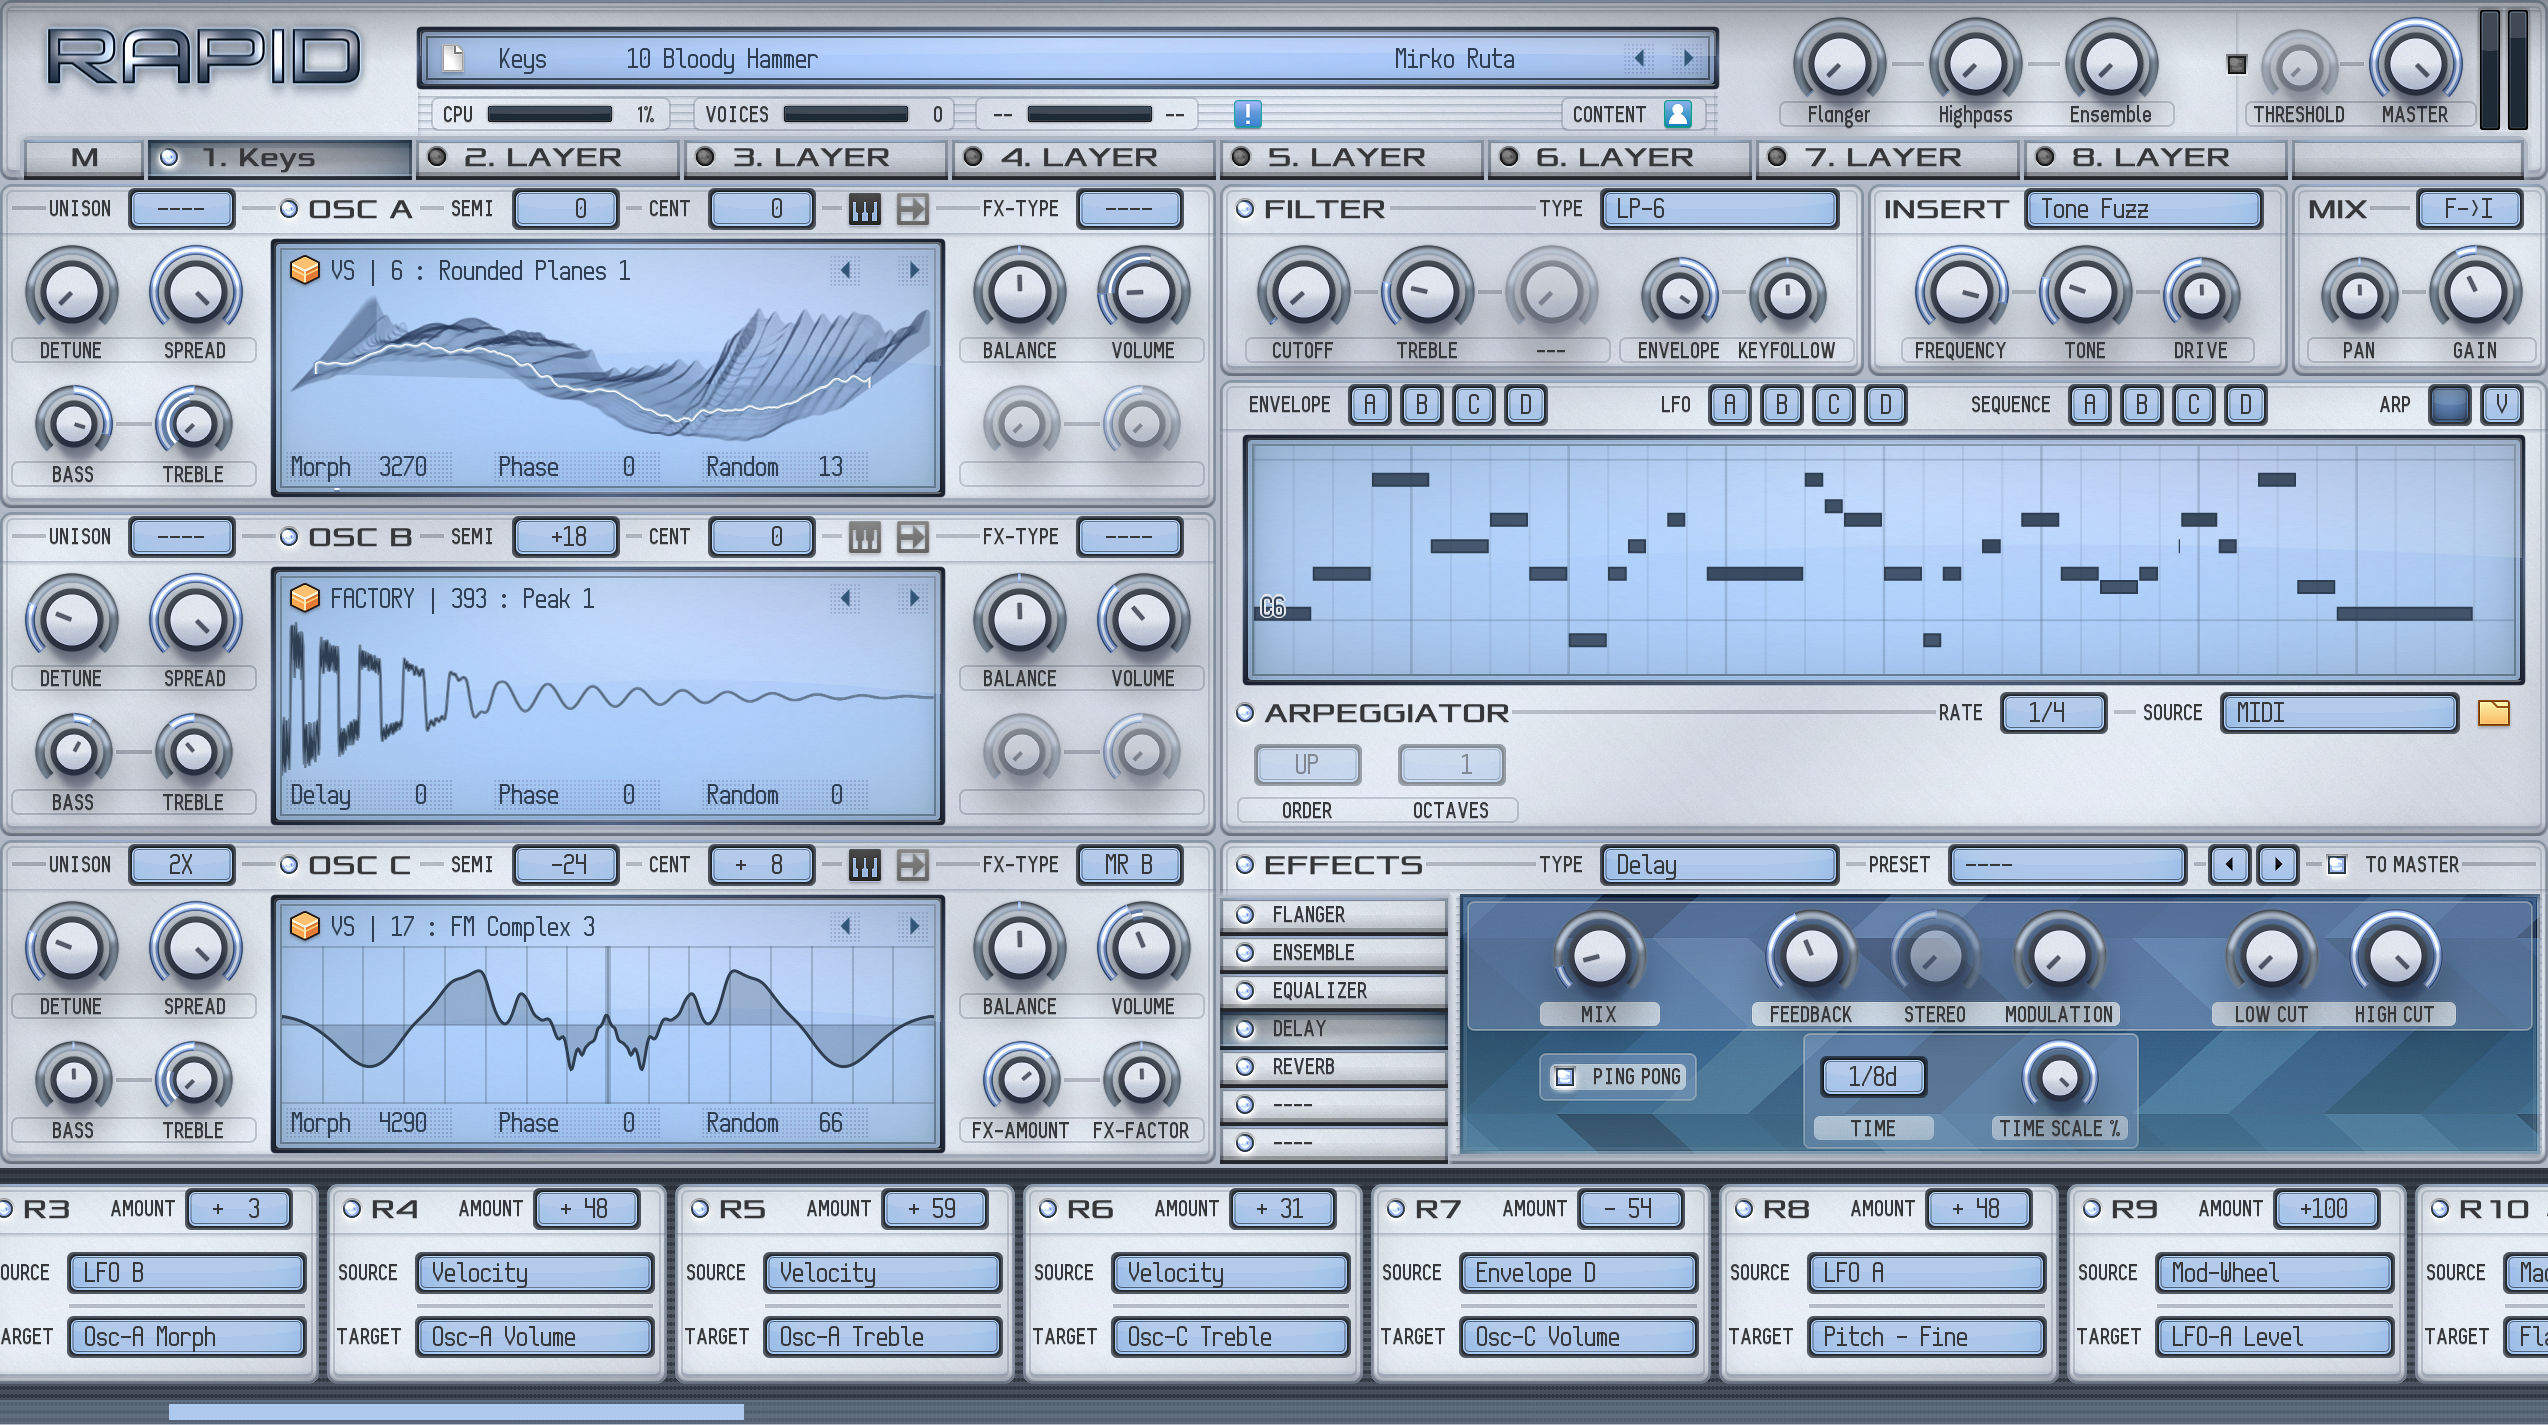Image resolution: width=2548 pixels, height=1425 pixels.
Task: Click OSC B SEMI value +18
Action: (x=566, y=537)
